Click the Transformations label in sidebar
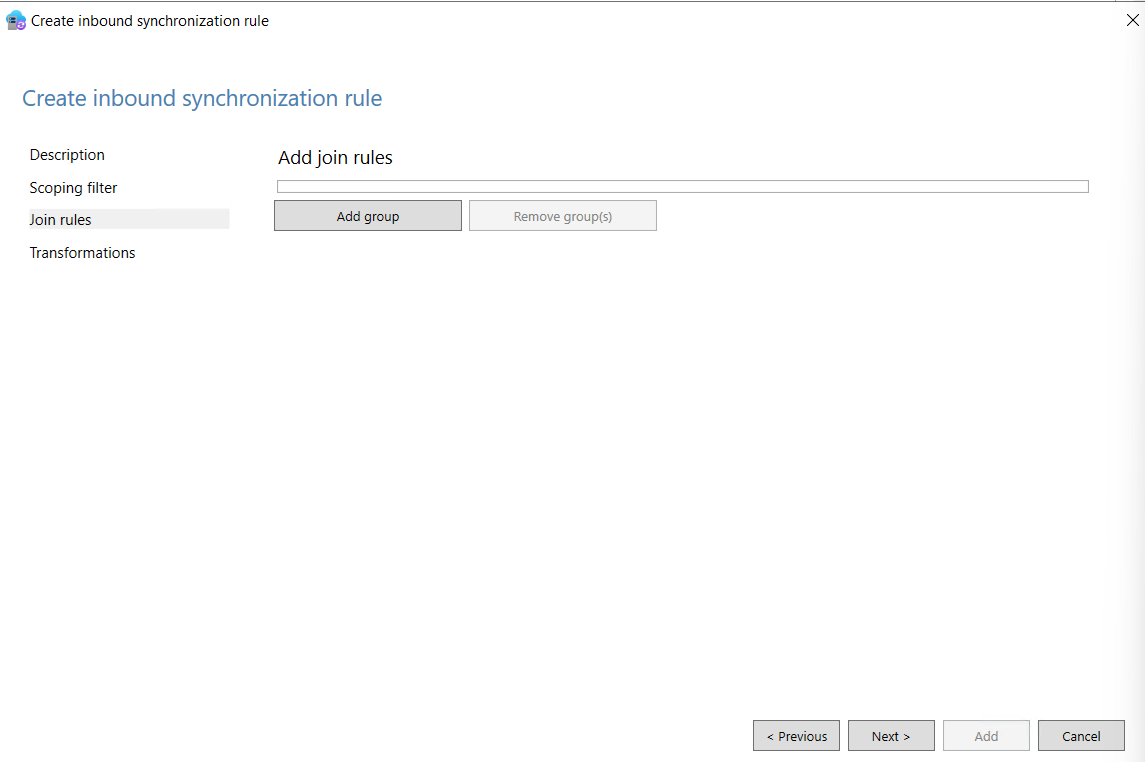 pos(82,252)
